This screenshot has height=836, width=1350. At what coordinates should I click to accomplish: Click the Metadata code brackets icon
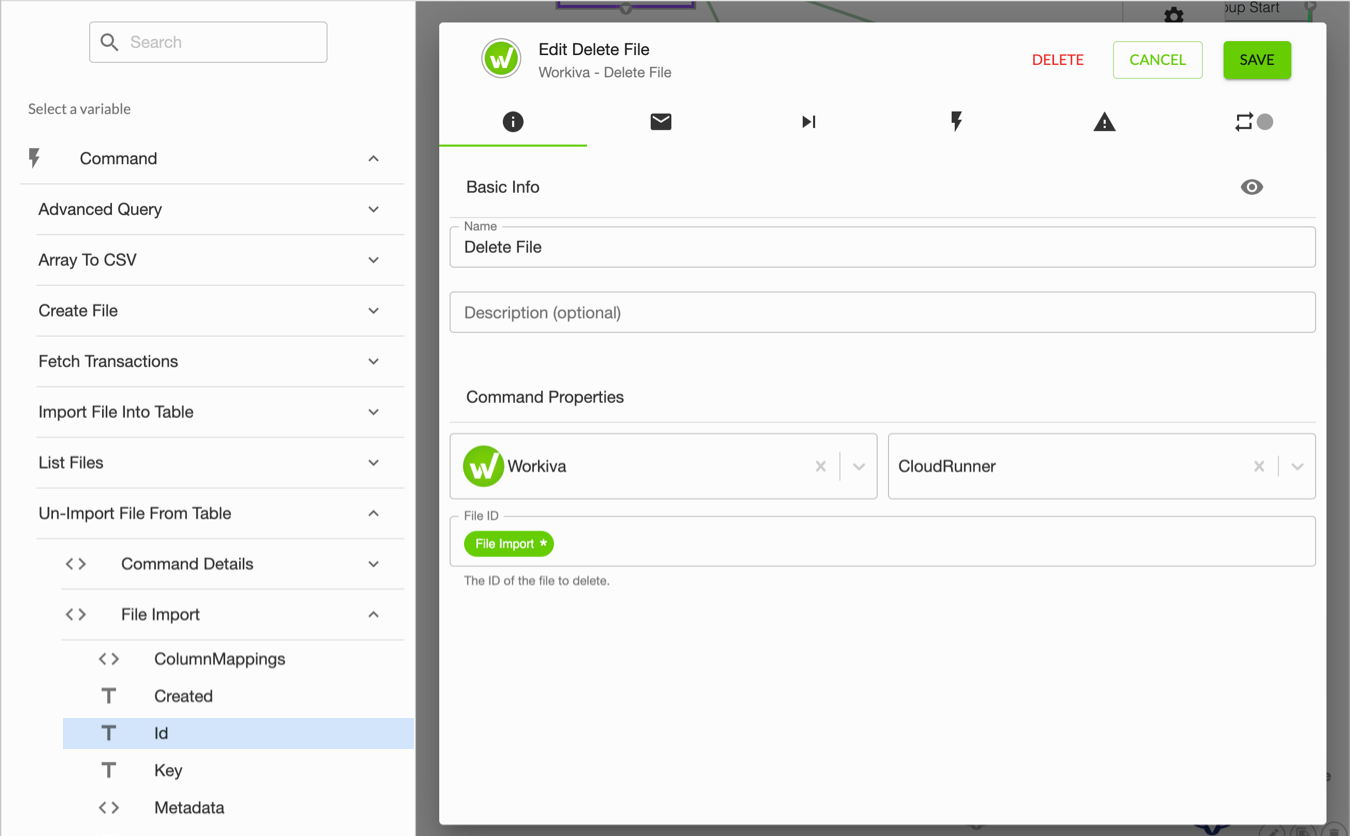109,807
